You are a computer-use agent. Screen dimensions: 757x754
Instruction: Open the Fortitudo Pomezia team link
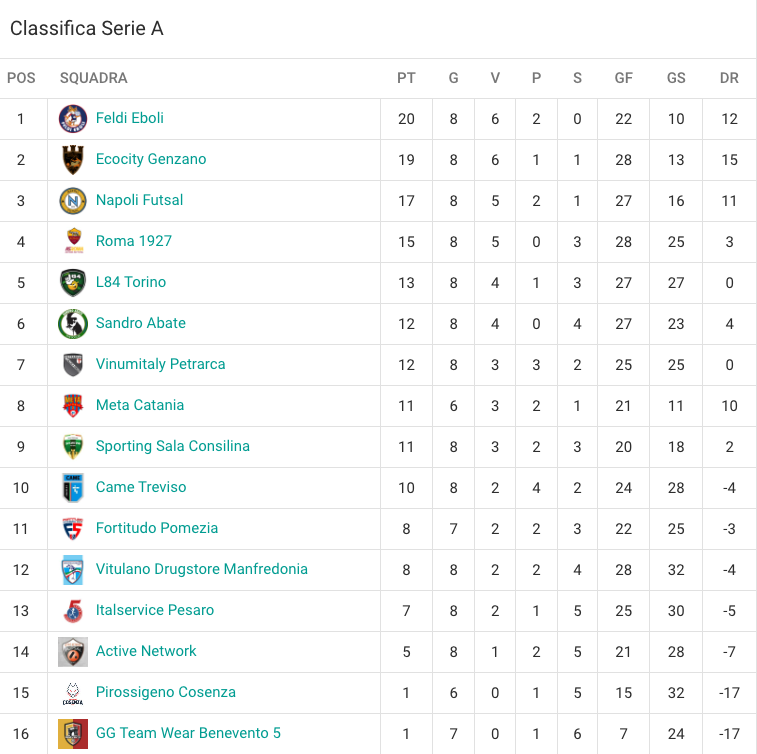click(x=156, y=528)
